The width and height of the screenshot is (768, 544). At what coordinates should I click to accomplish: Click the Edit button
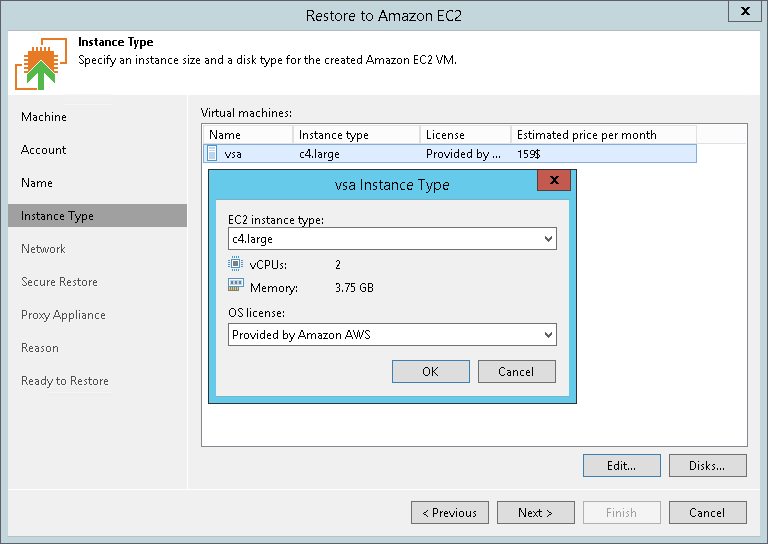click(x=622, y=465)
